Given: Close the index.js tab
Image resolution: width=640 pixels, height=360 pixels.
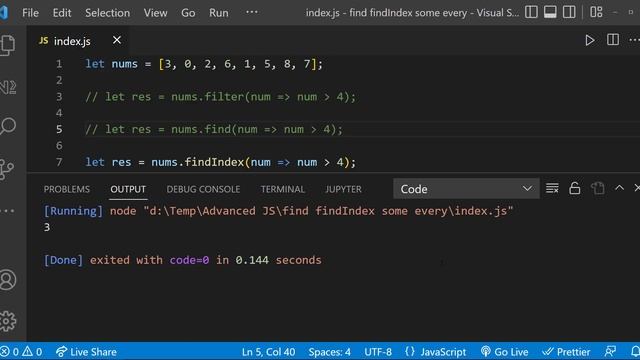Looking at the screenshot, I should point(117,40).
